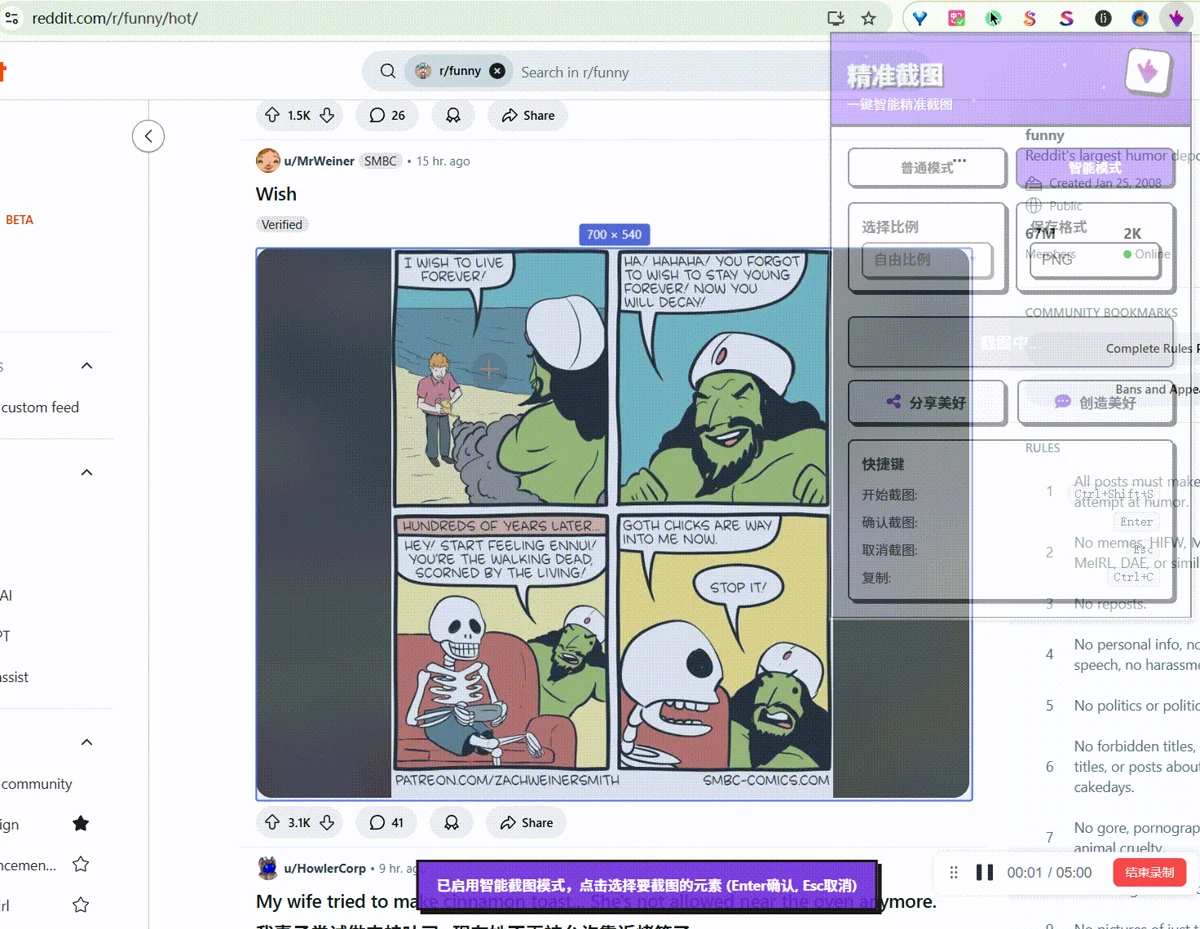This screenshot has height=929, width=1200.
Task: Open the 41 comments on the Wish post
Action: [386, 822]
